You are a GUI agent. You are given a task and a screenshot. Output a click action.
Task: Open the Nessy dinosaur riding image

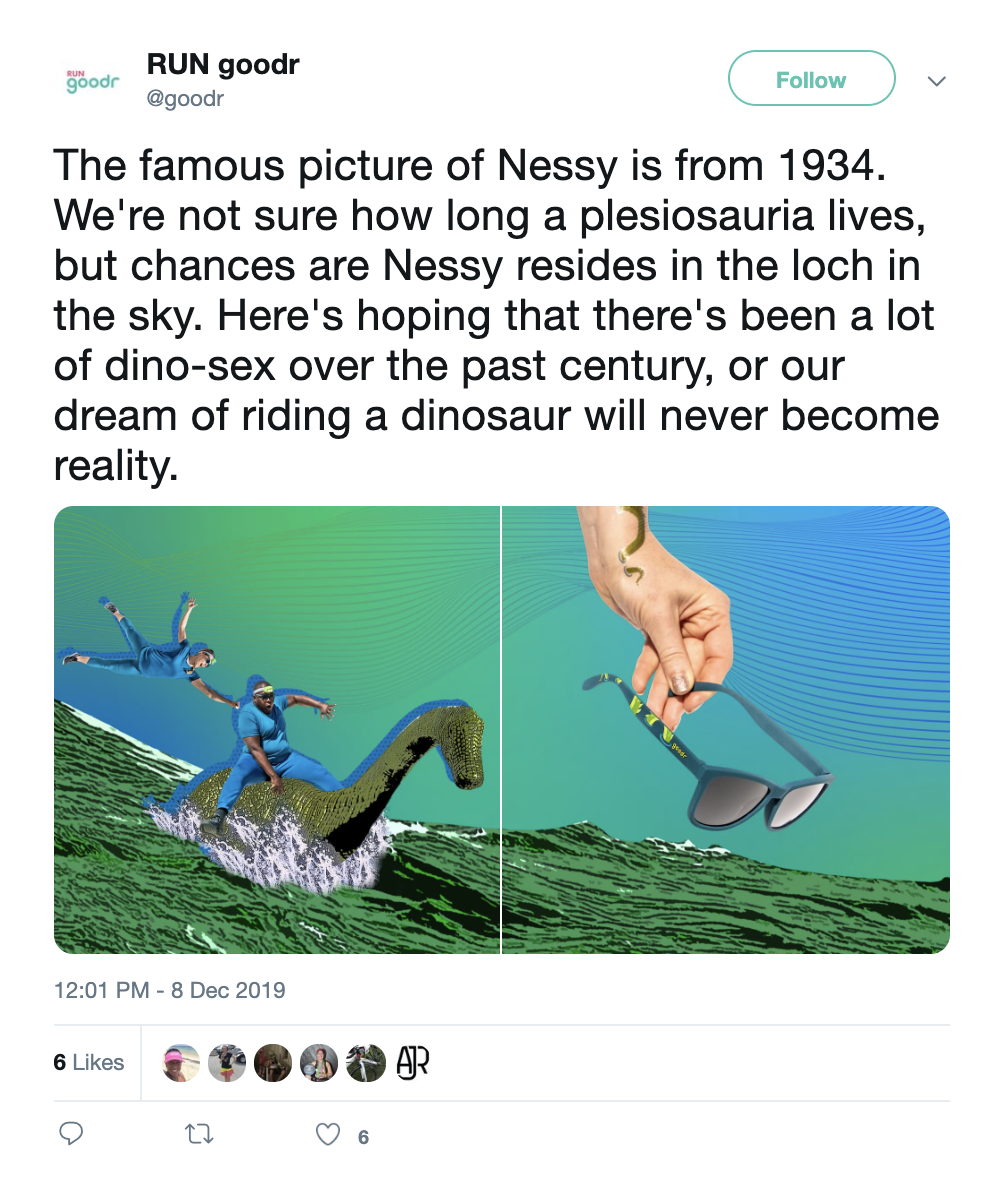point(277,730)
